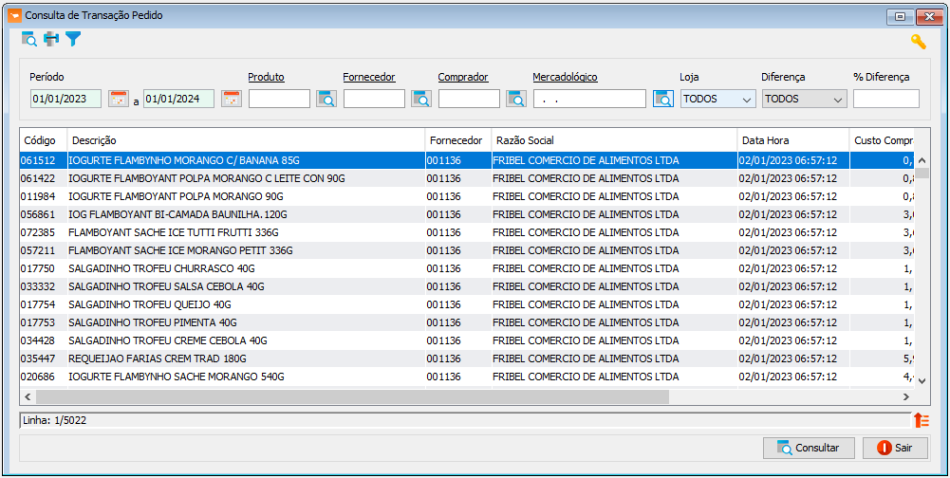Select row IOGURTE FLAMBYNHO MORANGO C/ BANANA 85G
This screenshot has width=950, height=478.
point(467,161)
